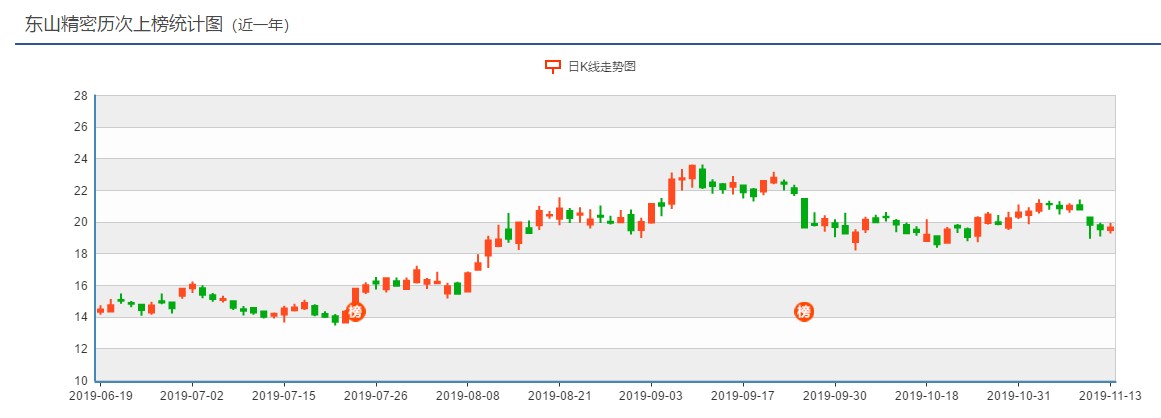Click the 2019-06-19 date label
1161x418 pixels.
(x=100, y=396)
